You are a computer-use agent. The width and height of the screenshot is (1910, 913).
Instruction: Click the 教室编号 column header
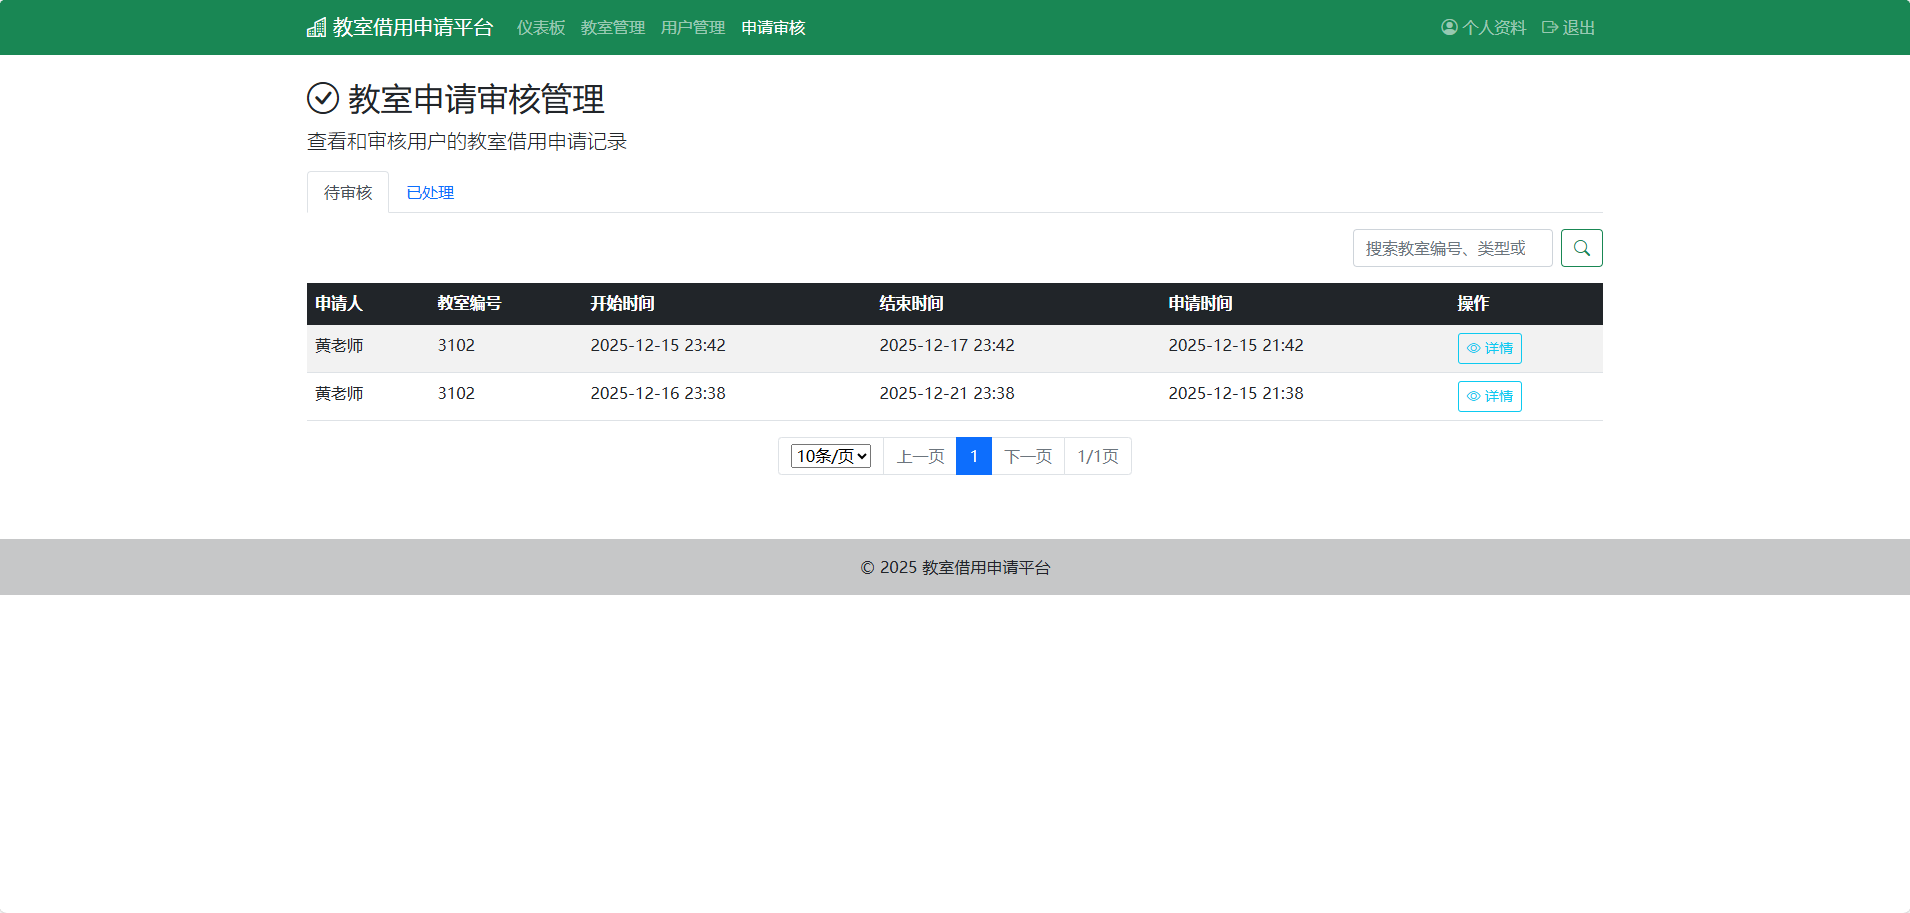point(469,304)
